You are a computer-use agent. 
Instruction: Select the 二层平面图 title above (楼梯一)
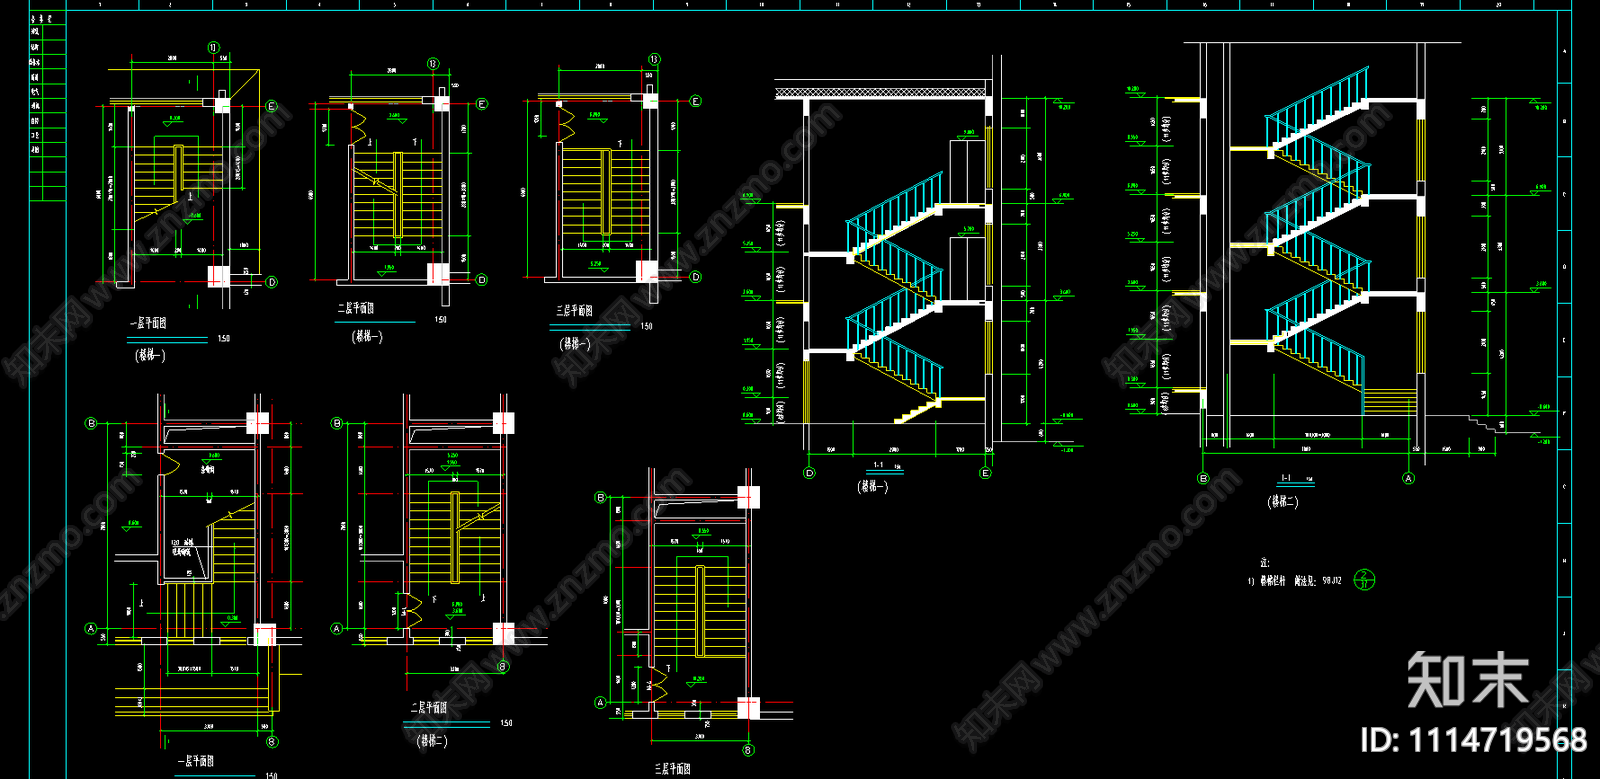356,308
